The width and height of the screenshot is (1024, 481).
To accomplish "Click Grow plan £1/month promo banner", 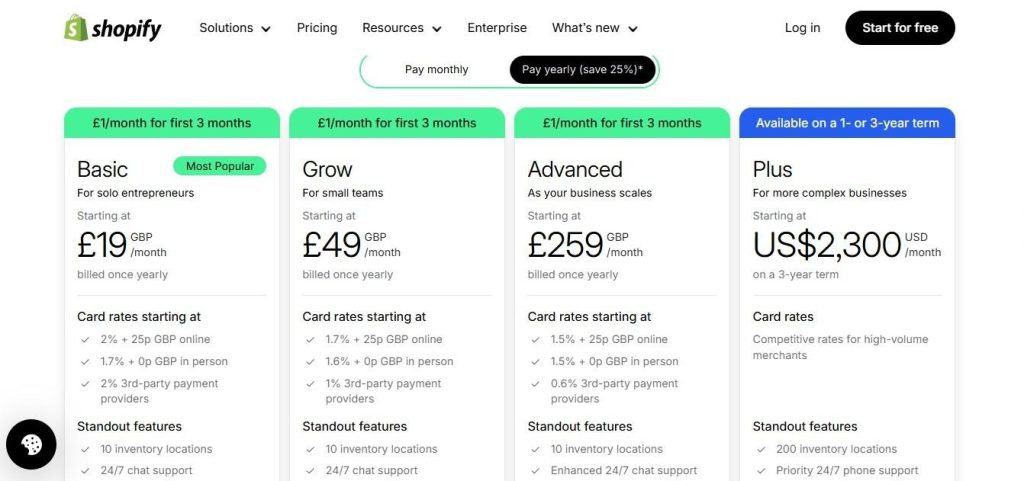I will click(x=397, y=123).
